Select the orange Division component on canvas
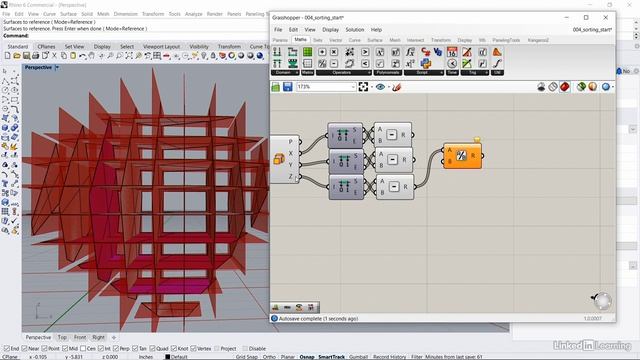Image resolution: width=640 pixels, height=360 pixels. point(462,156)
